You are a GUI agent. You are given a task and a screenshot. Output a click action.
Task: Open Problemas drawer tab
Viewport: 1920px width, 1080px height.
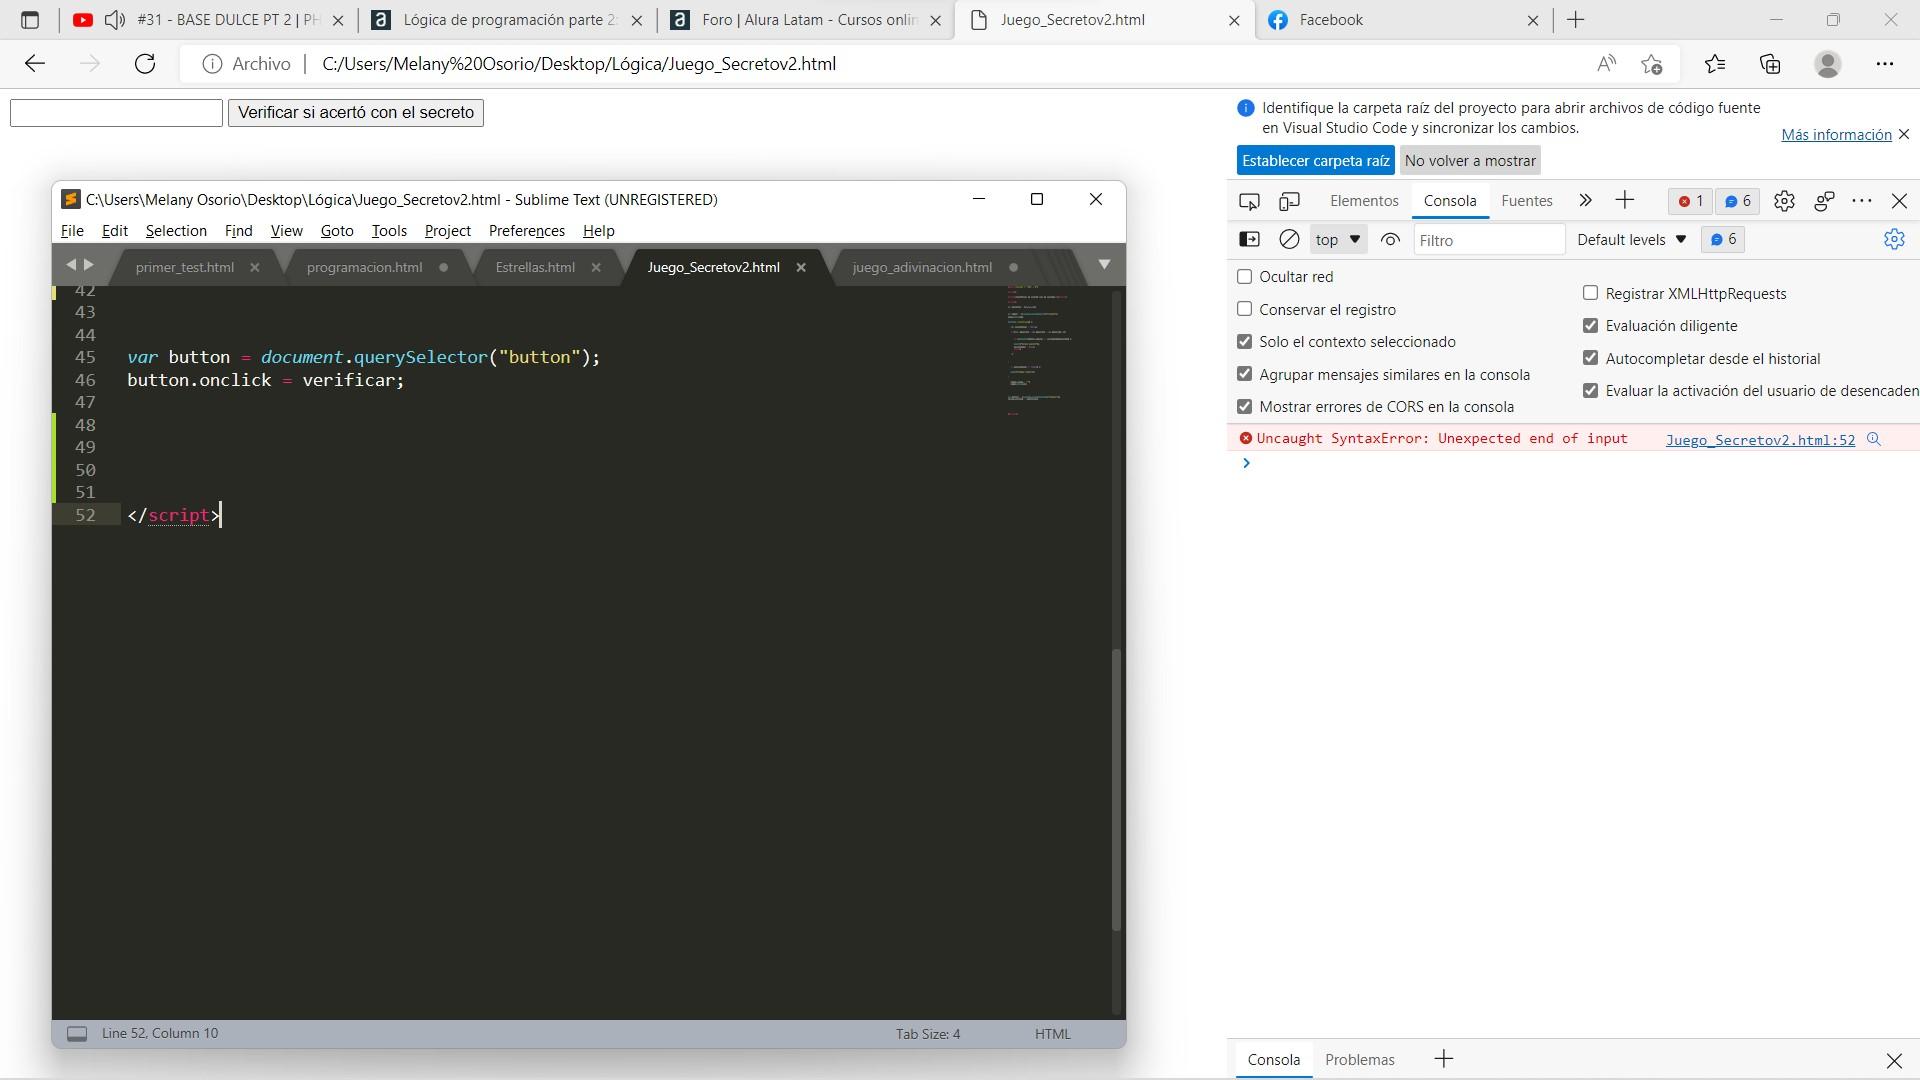point(1360,1060)
